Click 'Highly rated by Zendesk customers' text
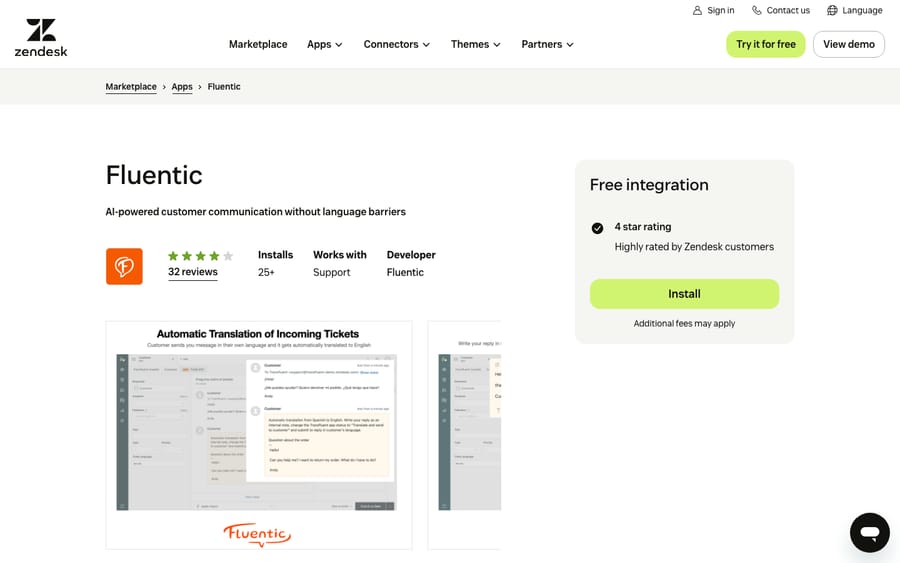This screenshot has height=563, width=900. (x=694, y=247)
